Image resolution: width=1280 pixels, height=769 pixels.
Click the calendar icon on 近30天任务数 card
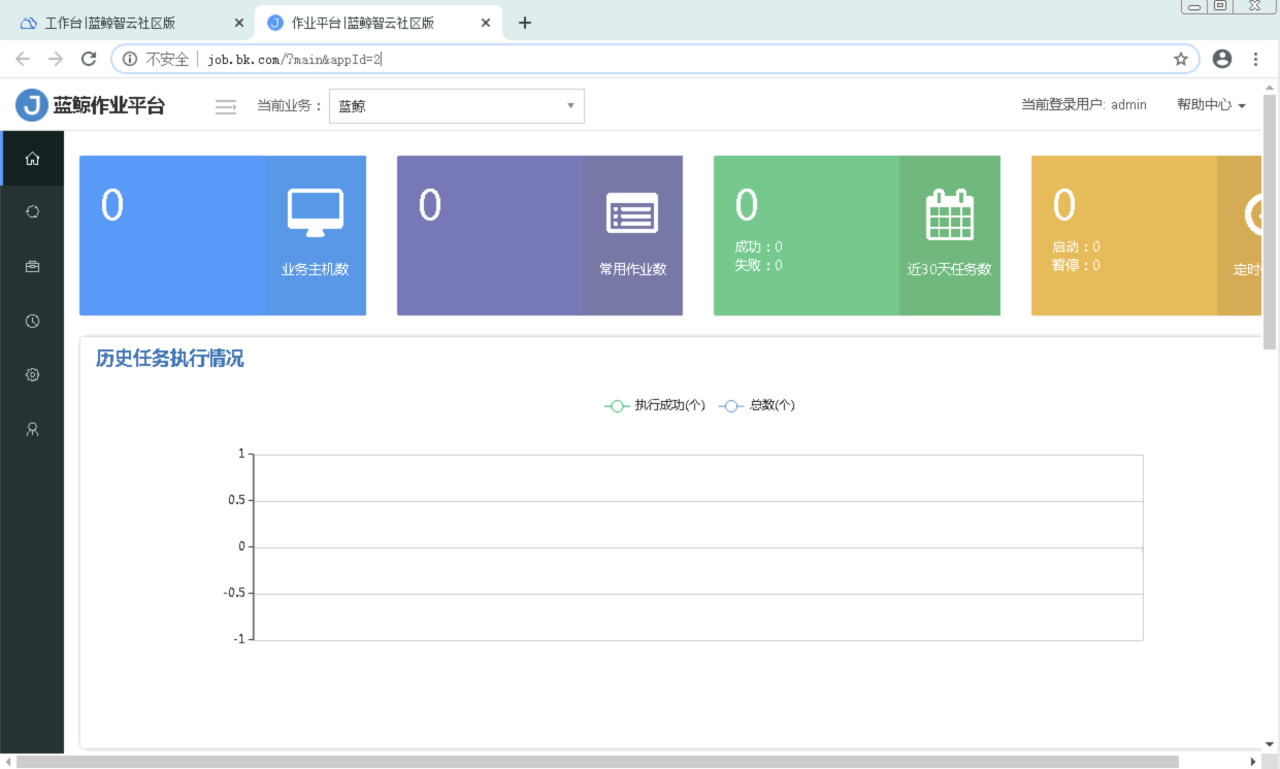[x=949, y=213]
